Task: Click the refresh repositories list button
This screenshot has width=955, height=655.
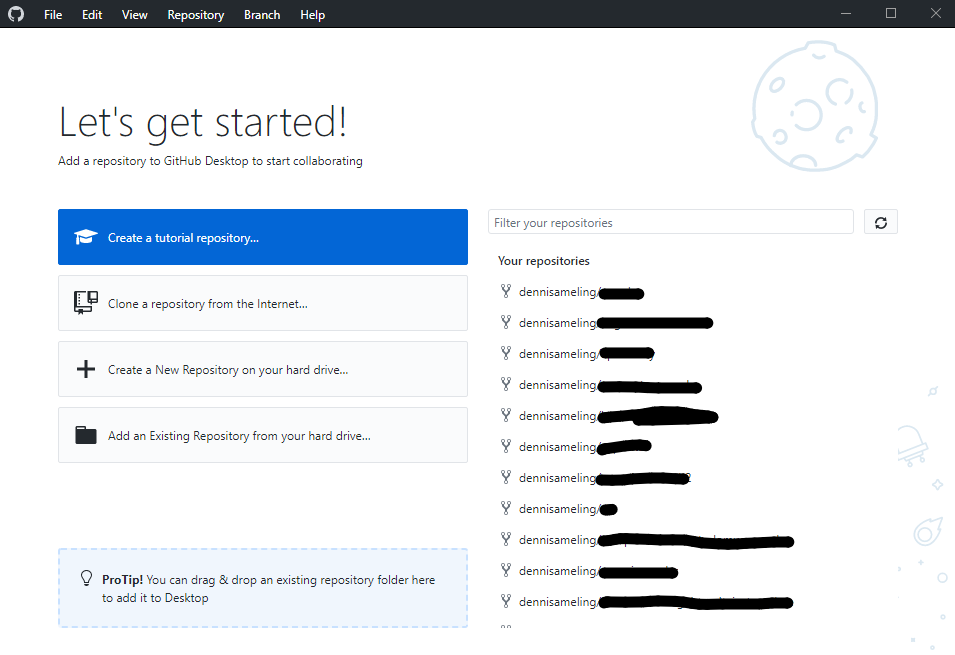Action: [x=881, y=222]
